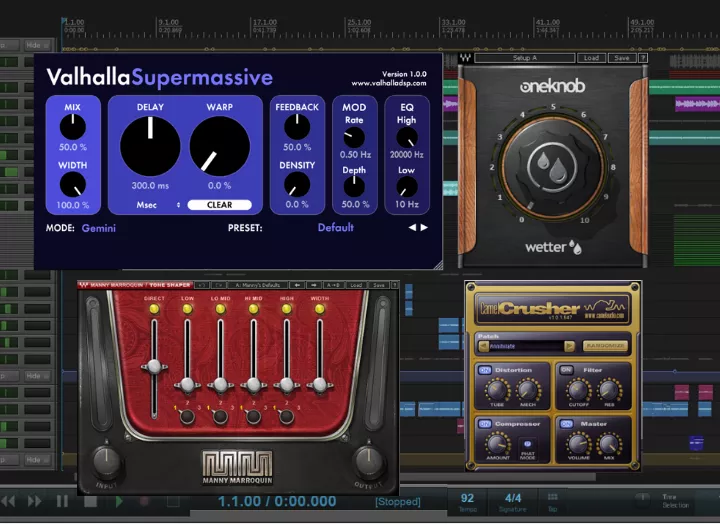Click the A to B copy button in Tone Shaper
720x525 pixels.
[332, 285]
